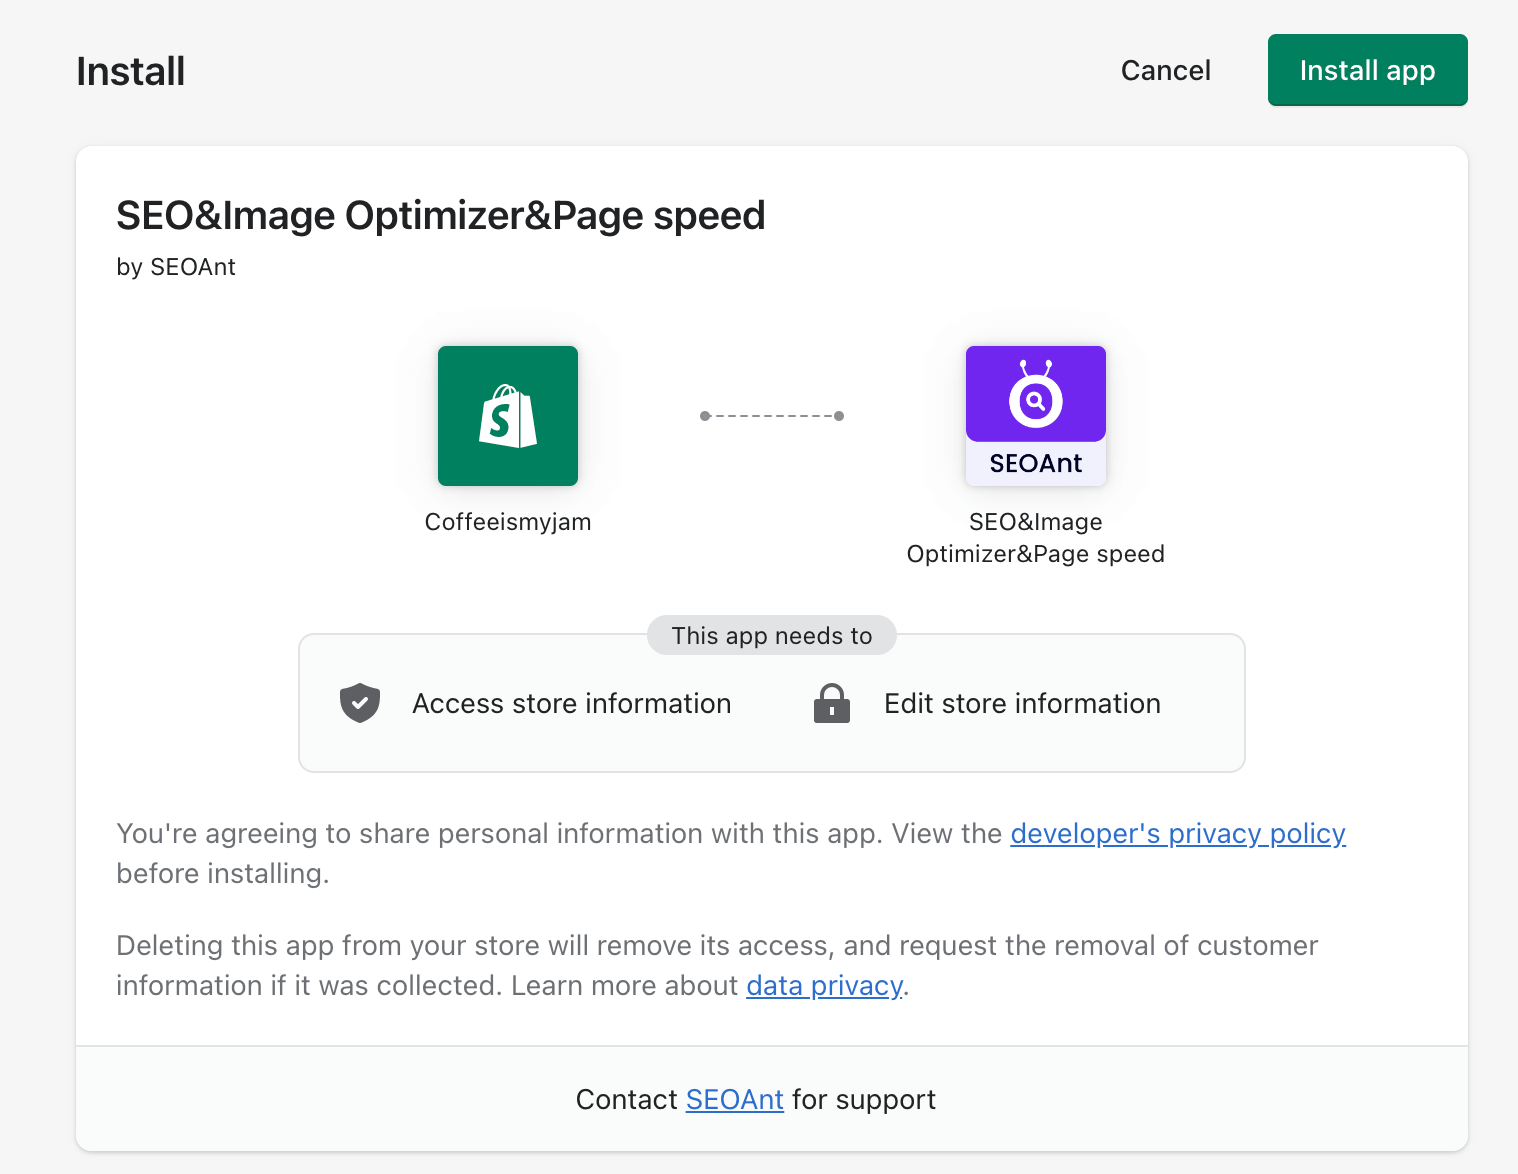Click the app name caption under SEOAnt icon
Screen dimensions: 1518x1174
pyautogui.click(x=1036, y=538)
